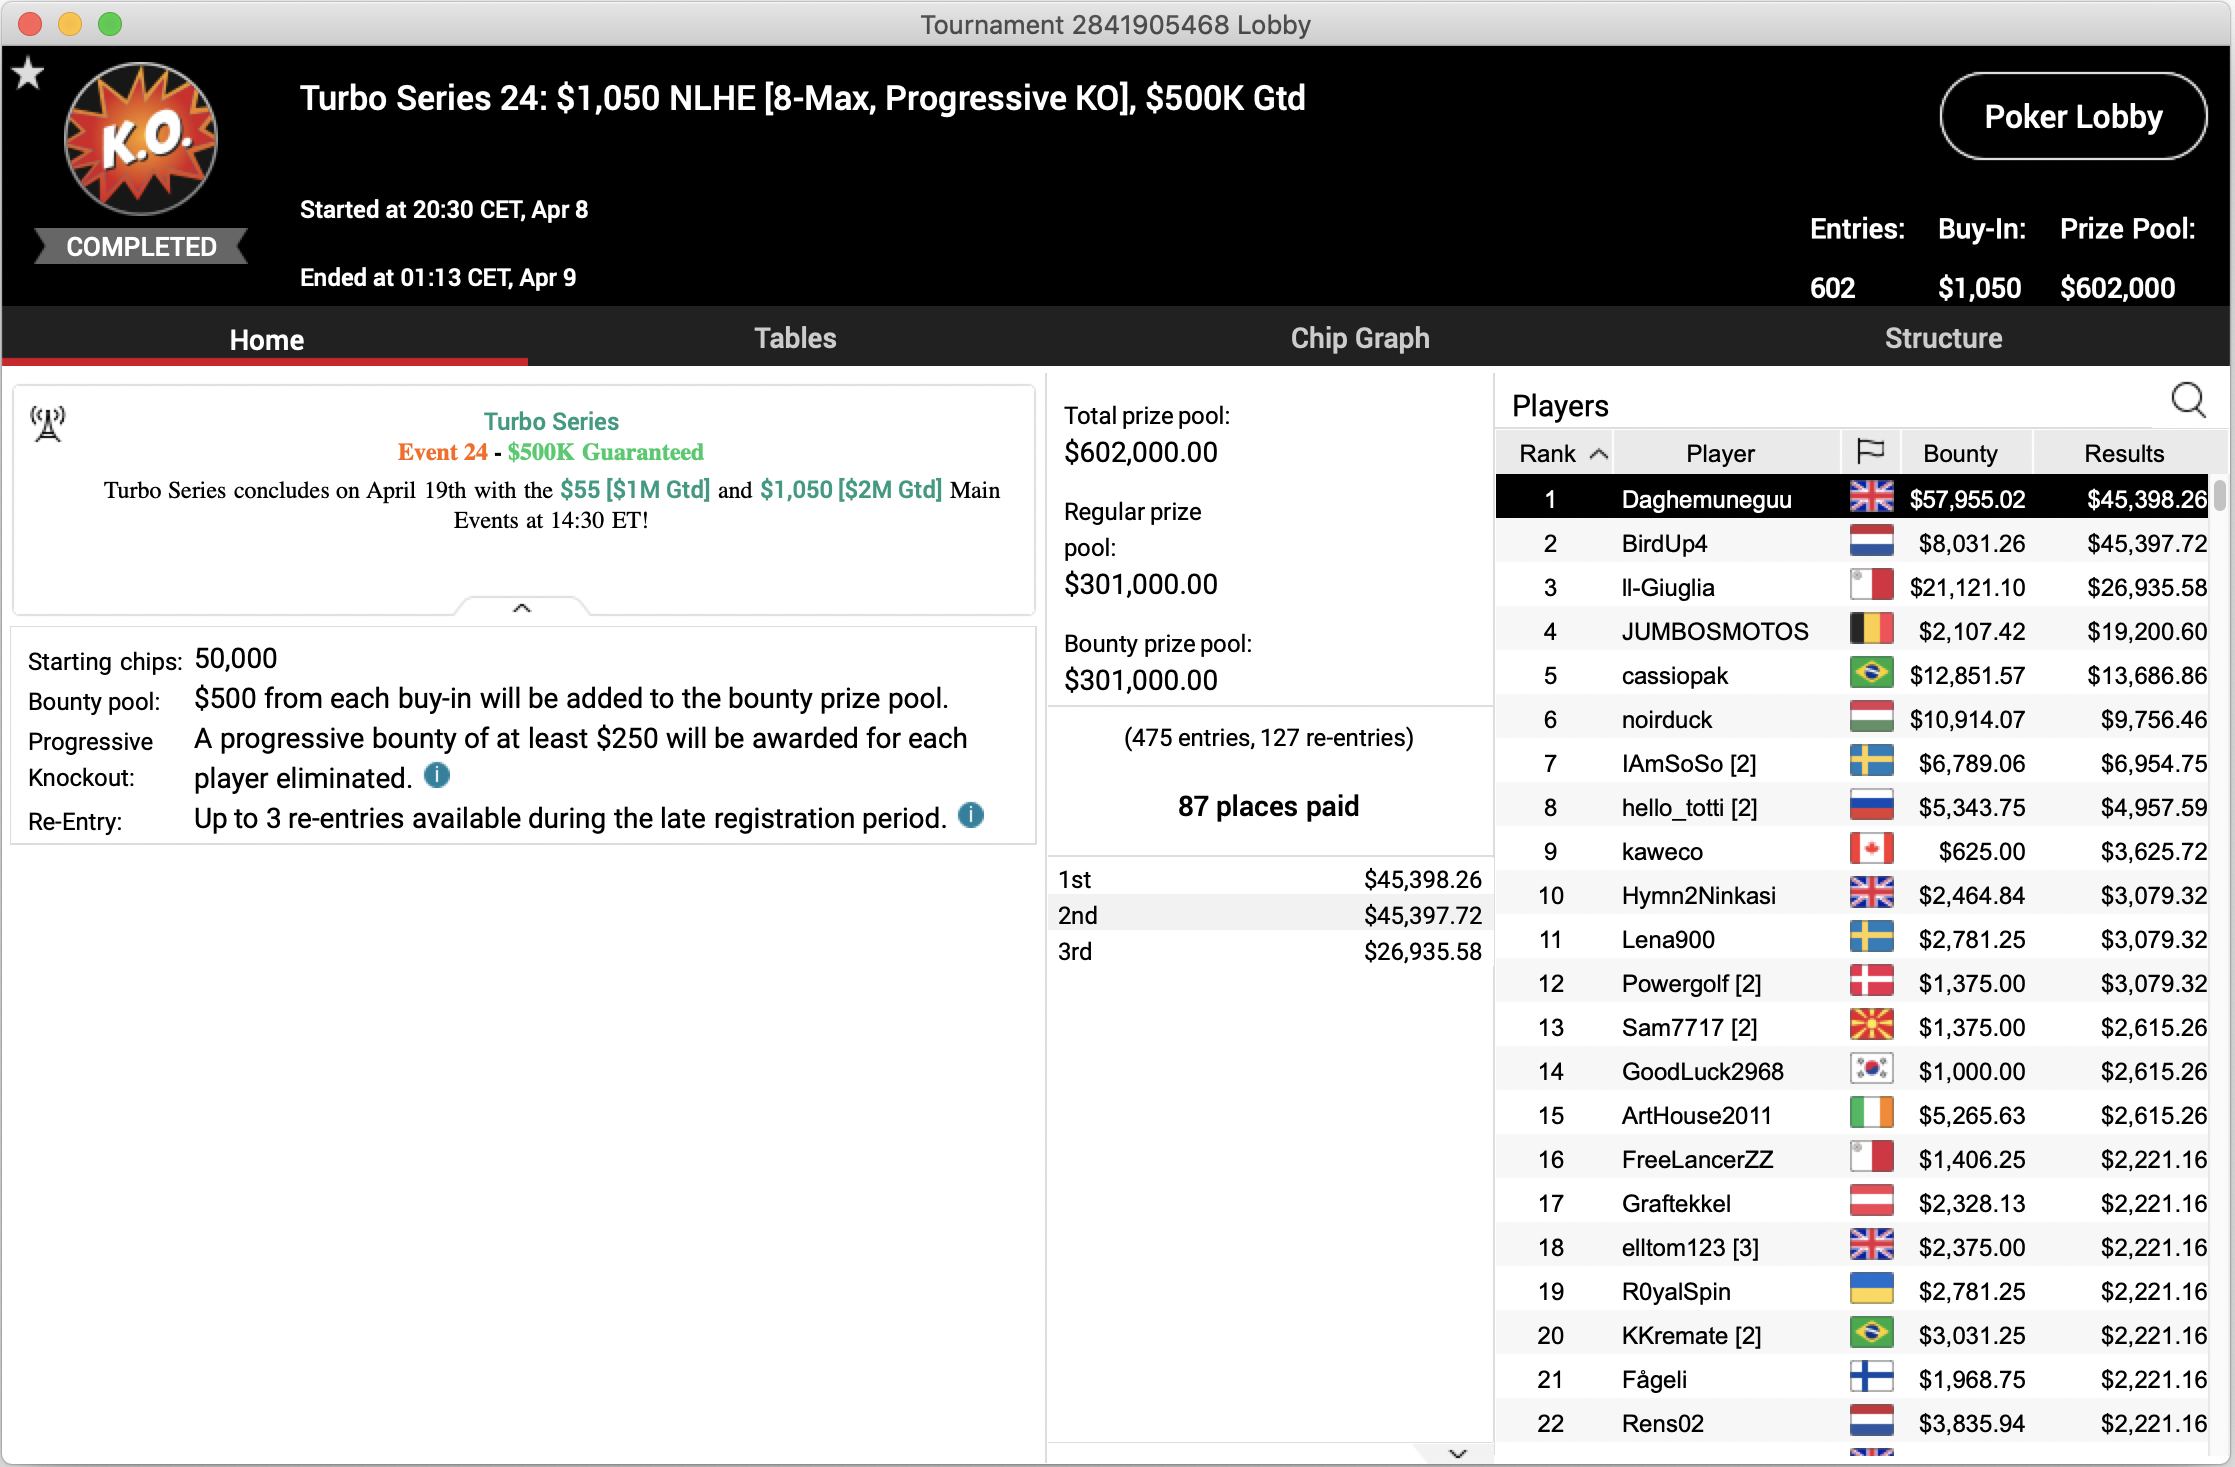
Task: Sort by the Bounty column header
Action: (x=1959, y=453)
